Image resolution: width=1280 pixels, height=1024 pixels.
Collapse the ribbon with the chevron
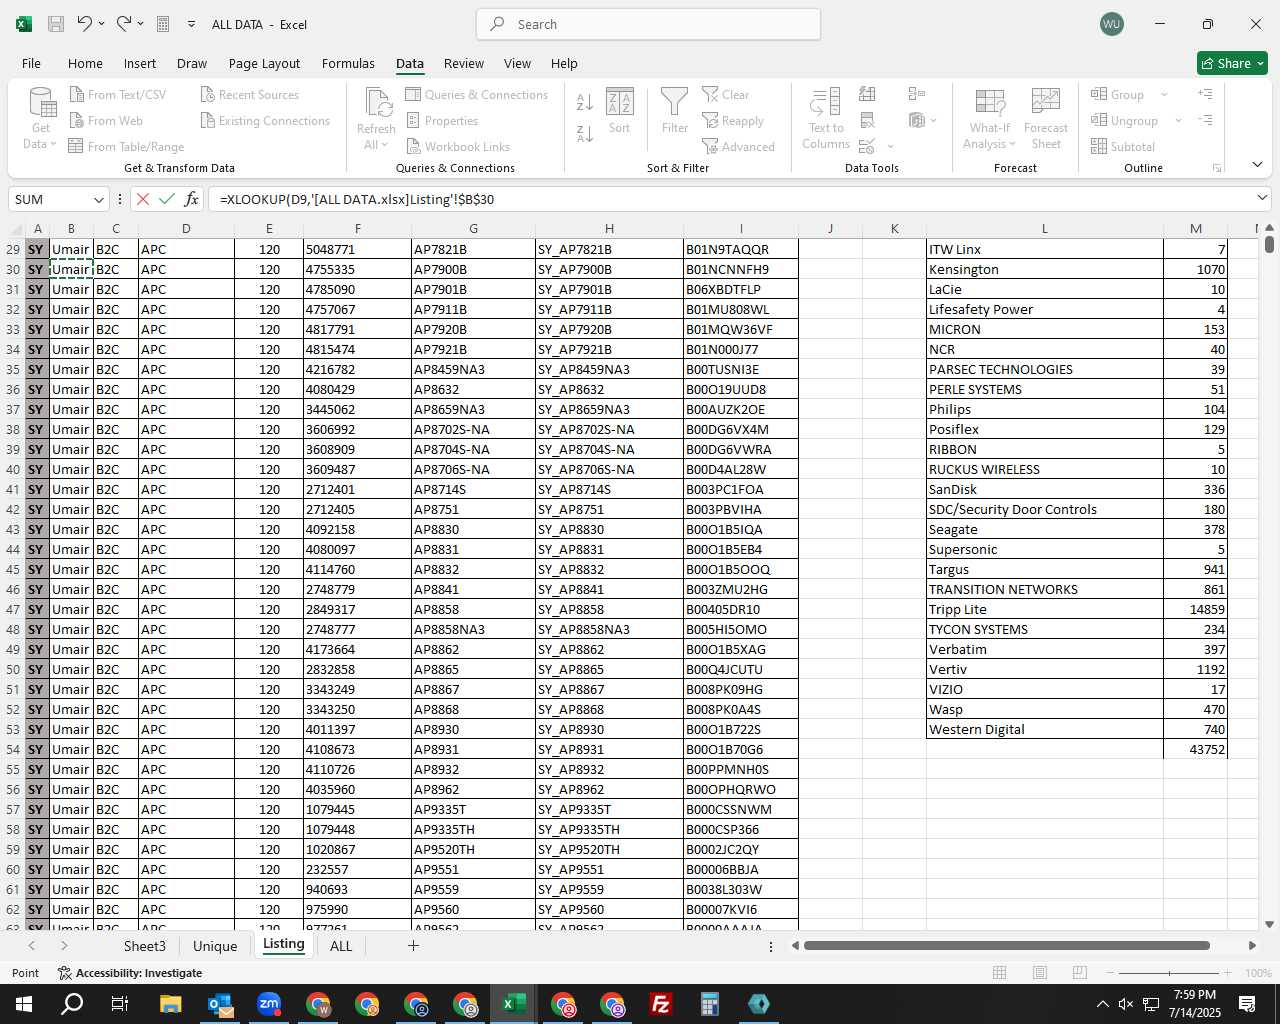point(1257,165)
